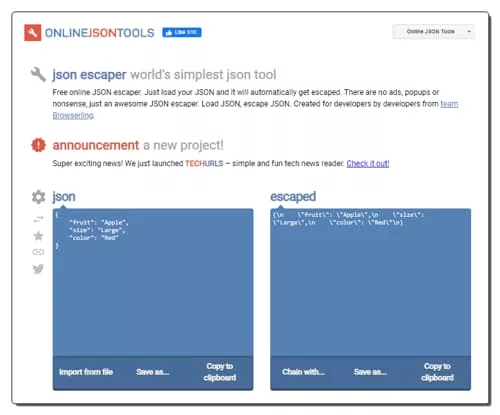500x415 pixels.
Task: Follow the Check it out! link
Action: tap(368, 163)
